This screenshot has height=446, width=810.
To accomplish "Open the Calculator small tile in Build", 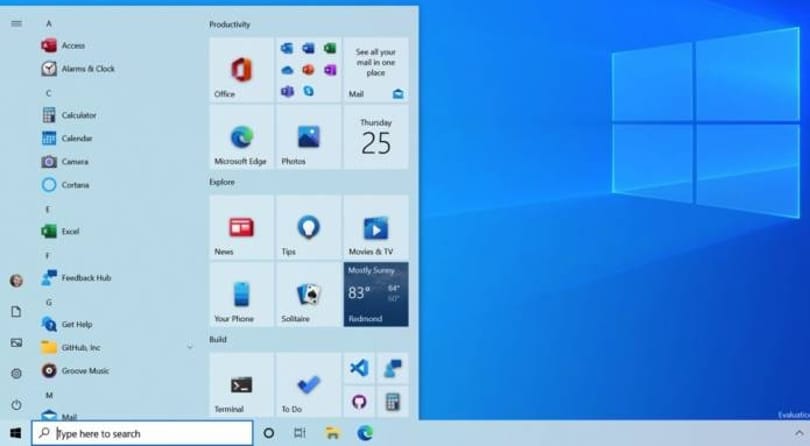I will (393, 402).
